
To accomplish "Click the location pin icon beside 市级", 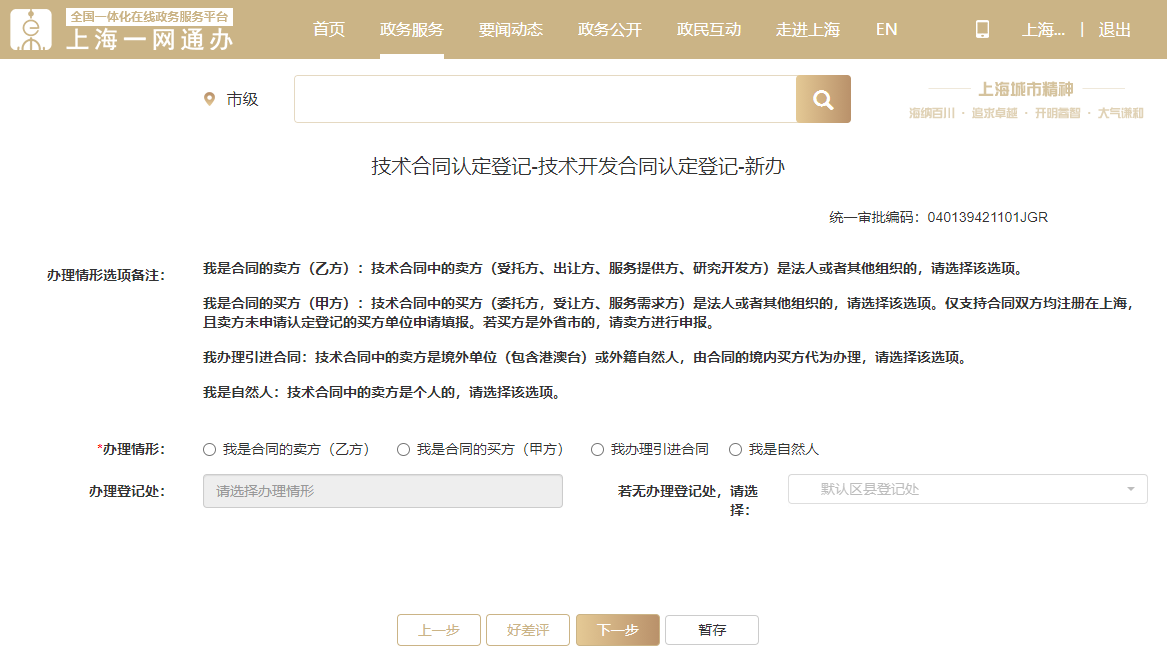I will [209, 99].
